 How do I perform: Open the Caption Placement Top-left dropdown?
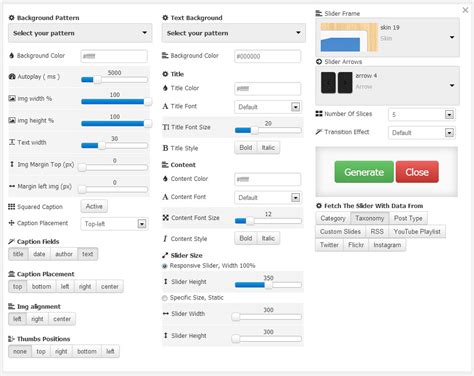114,224
